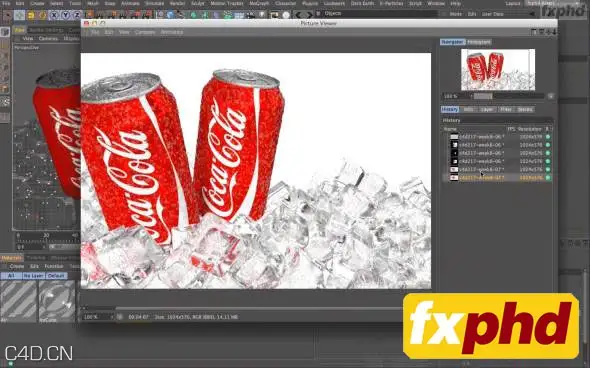Open the Picture Viewer View menu
Screen dimensions: 590x368
coord(124,32)
